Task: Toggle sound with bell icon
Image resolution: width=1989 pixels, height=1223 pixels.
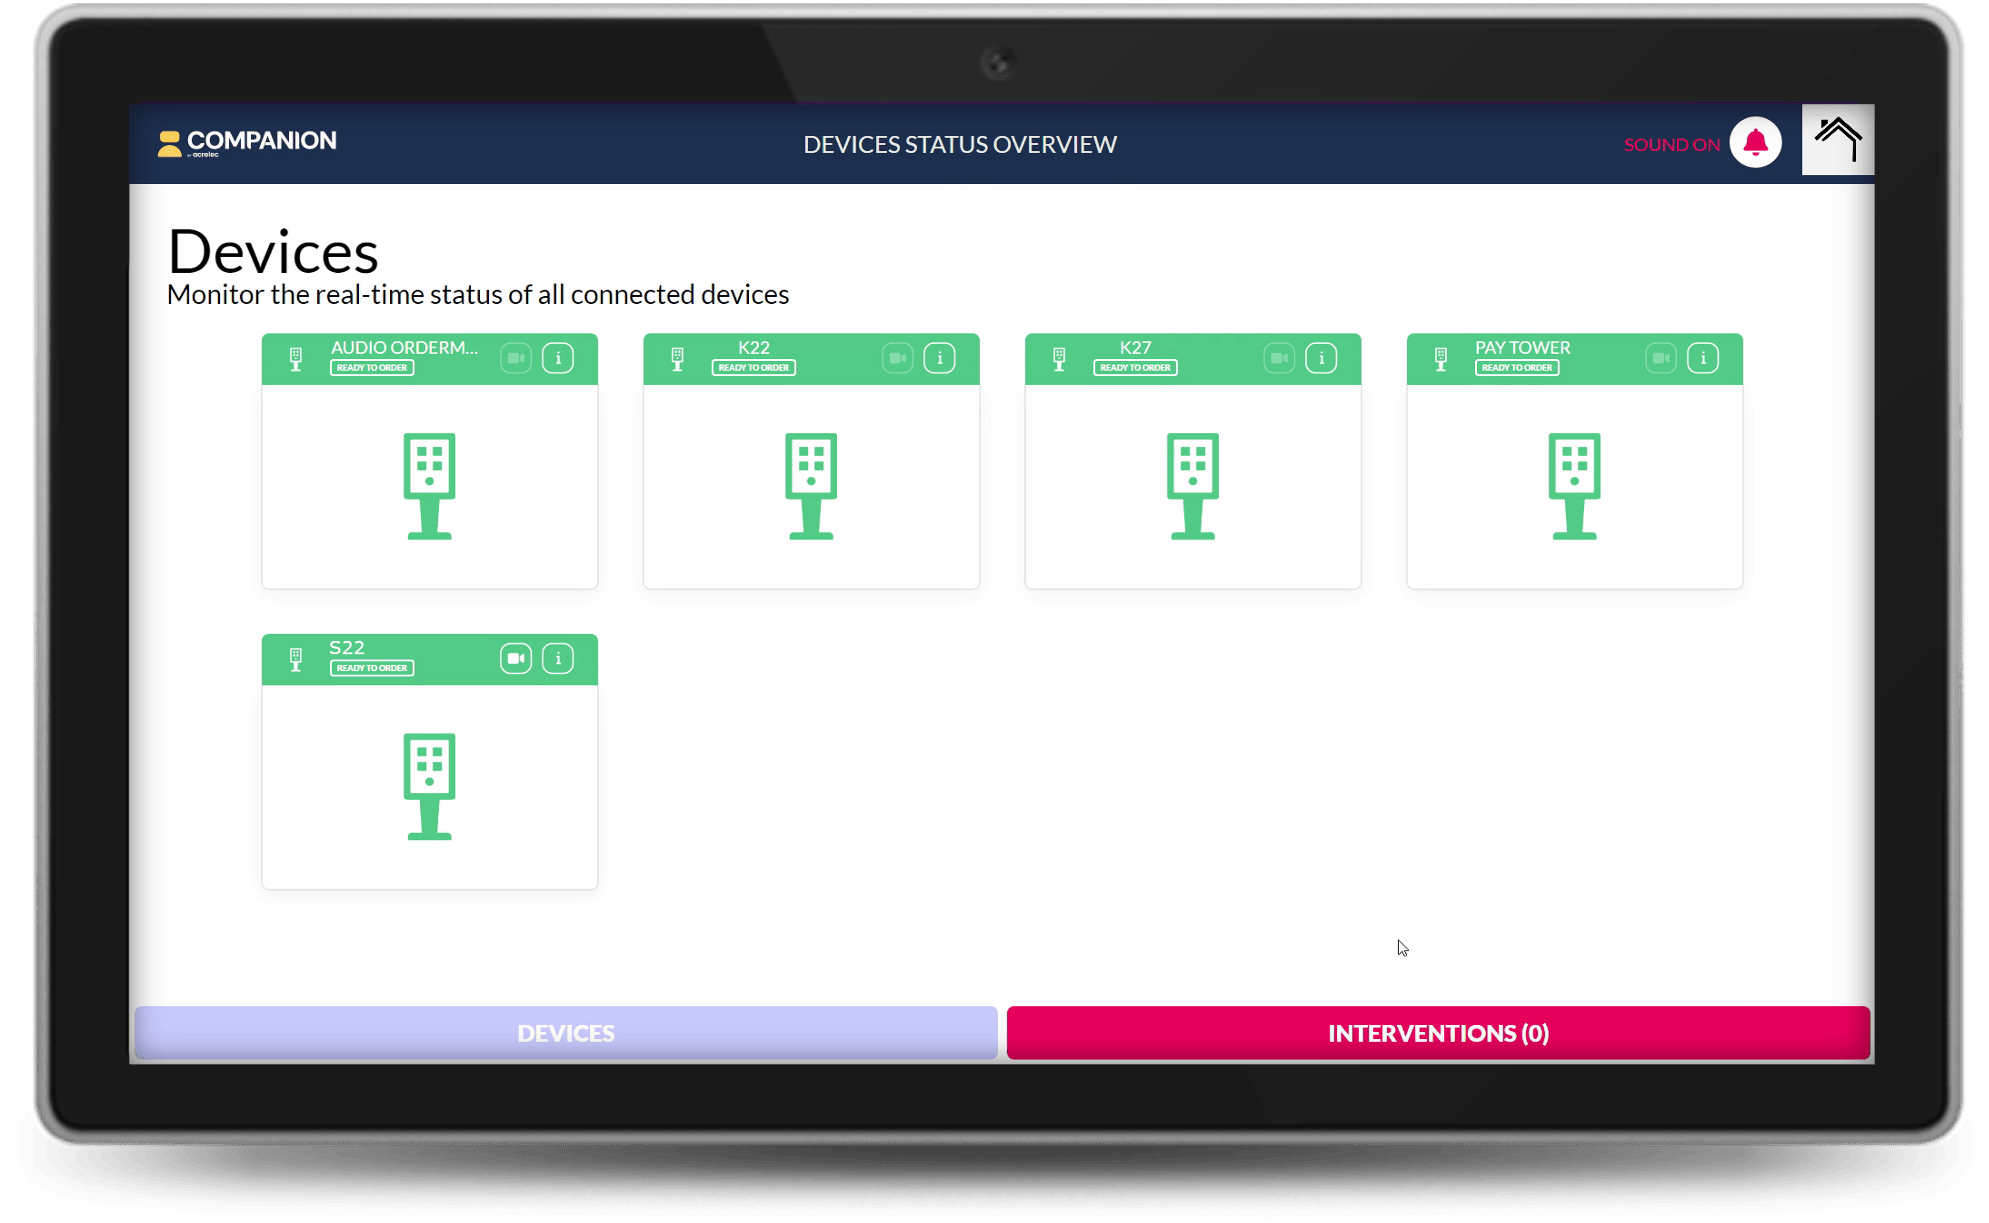Action: pos(1755,143)
